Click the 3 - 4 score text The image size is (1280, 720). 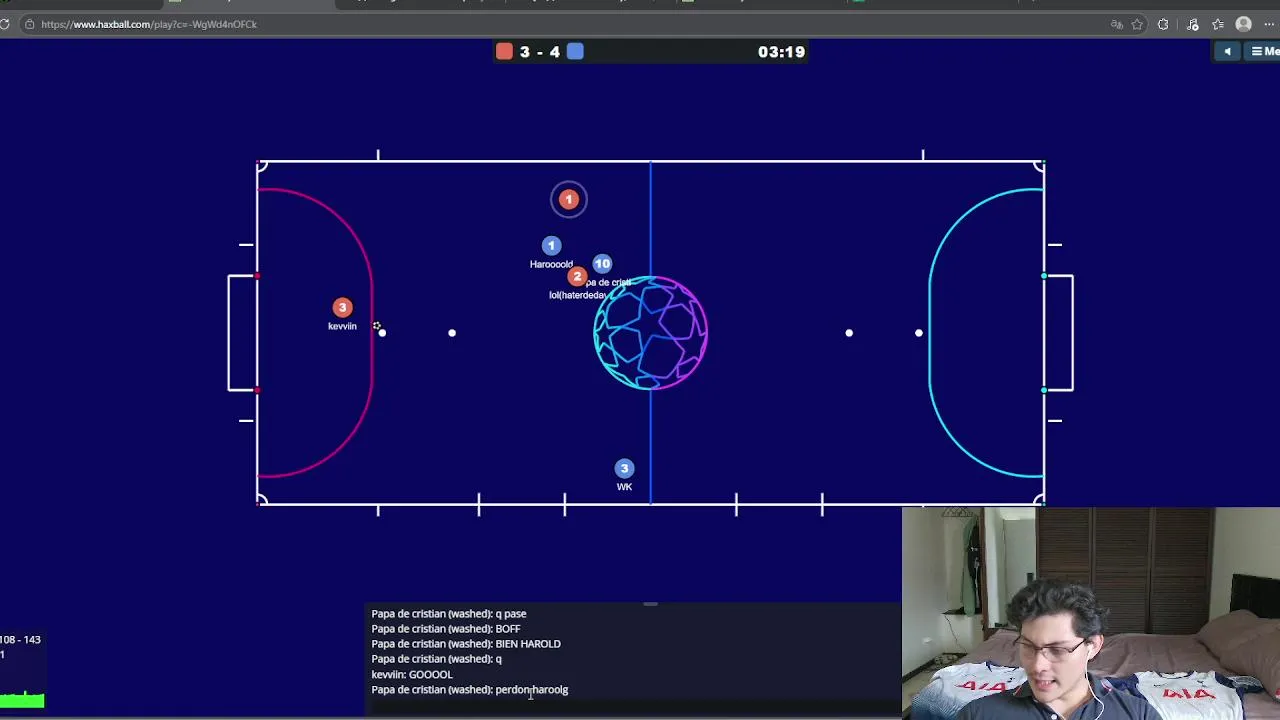(x=540, y=52)
